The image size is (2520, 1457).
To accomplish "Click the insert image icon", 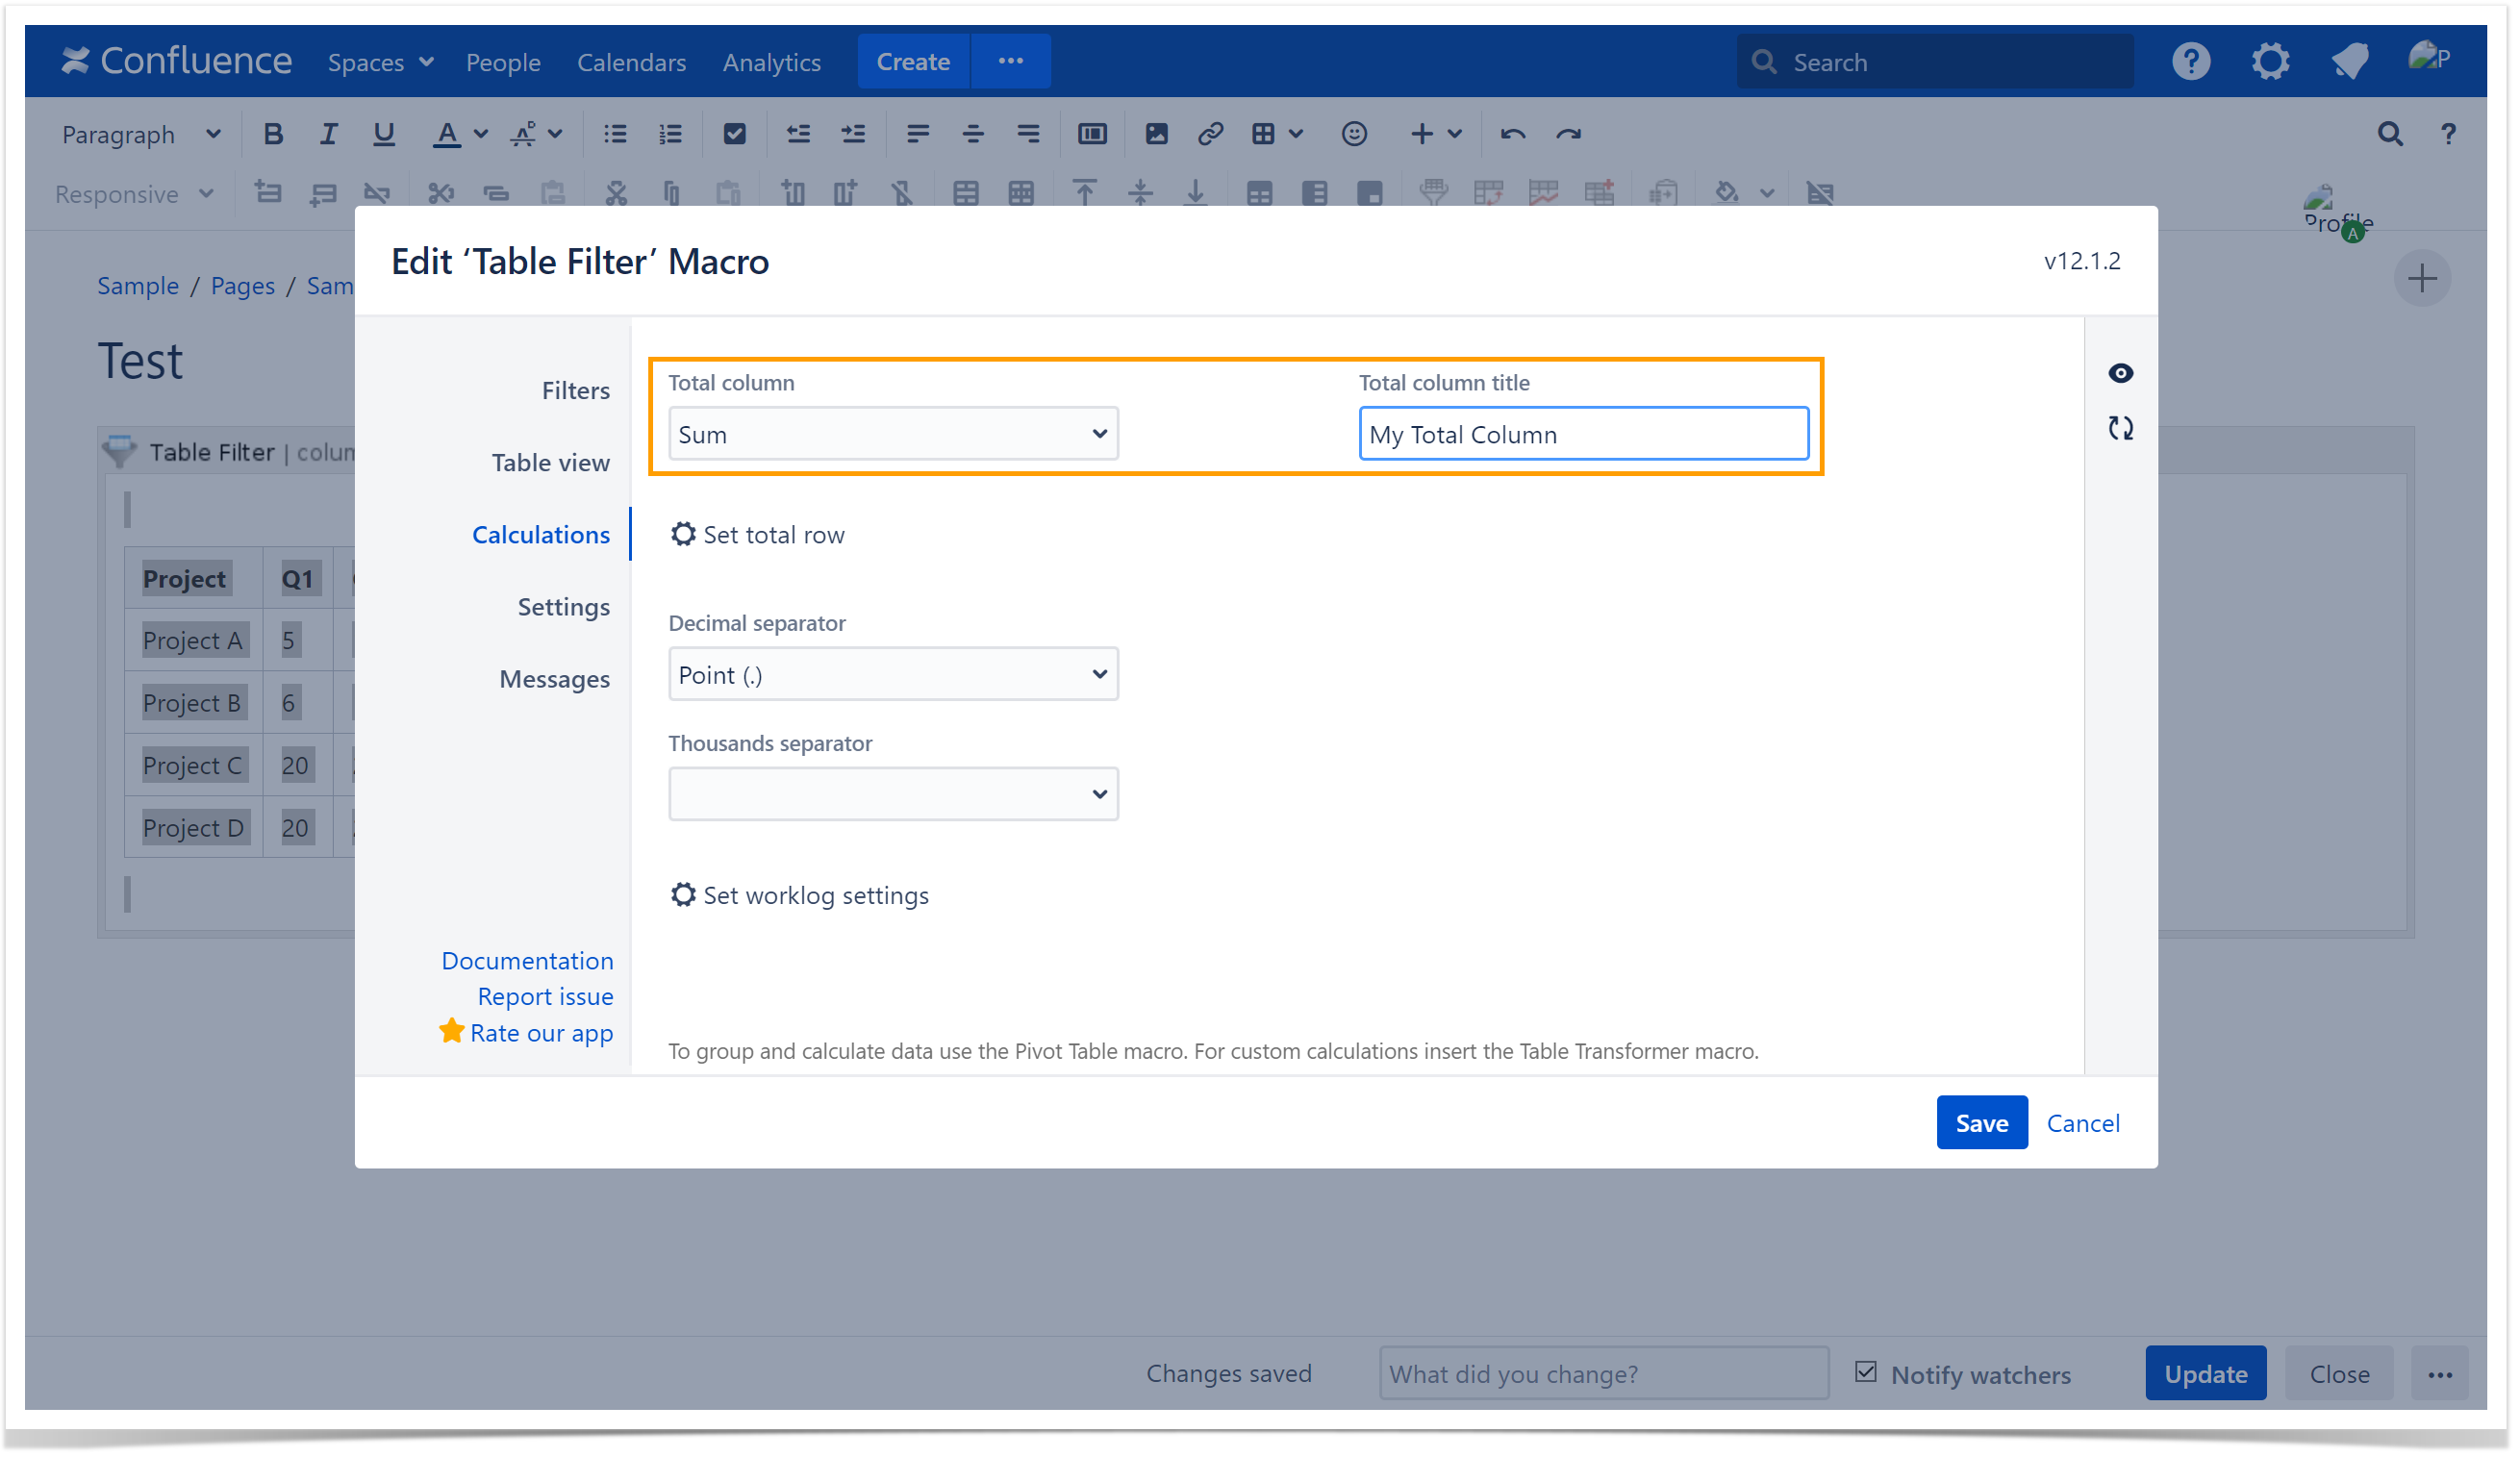I will [1156, 134].
